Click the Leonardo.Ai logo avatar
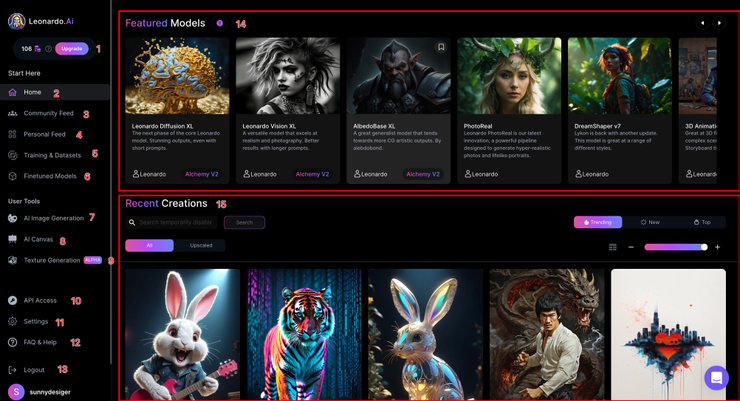 (x=17, y=21)
